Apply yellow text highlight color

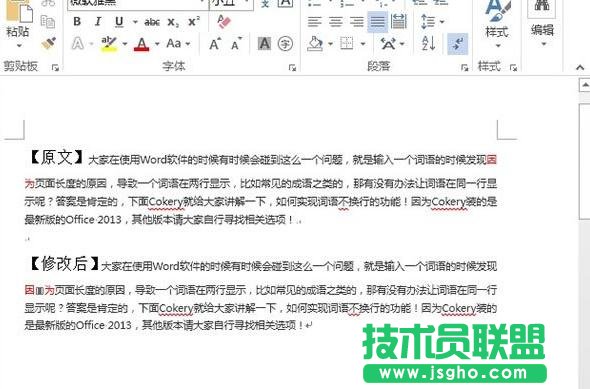click(x=109, y=44)
